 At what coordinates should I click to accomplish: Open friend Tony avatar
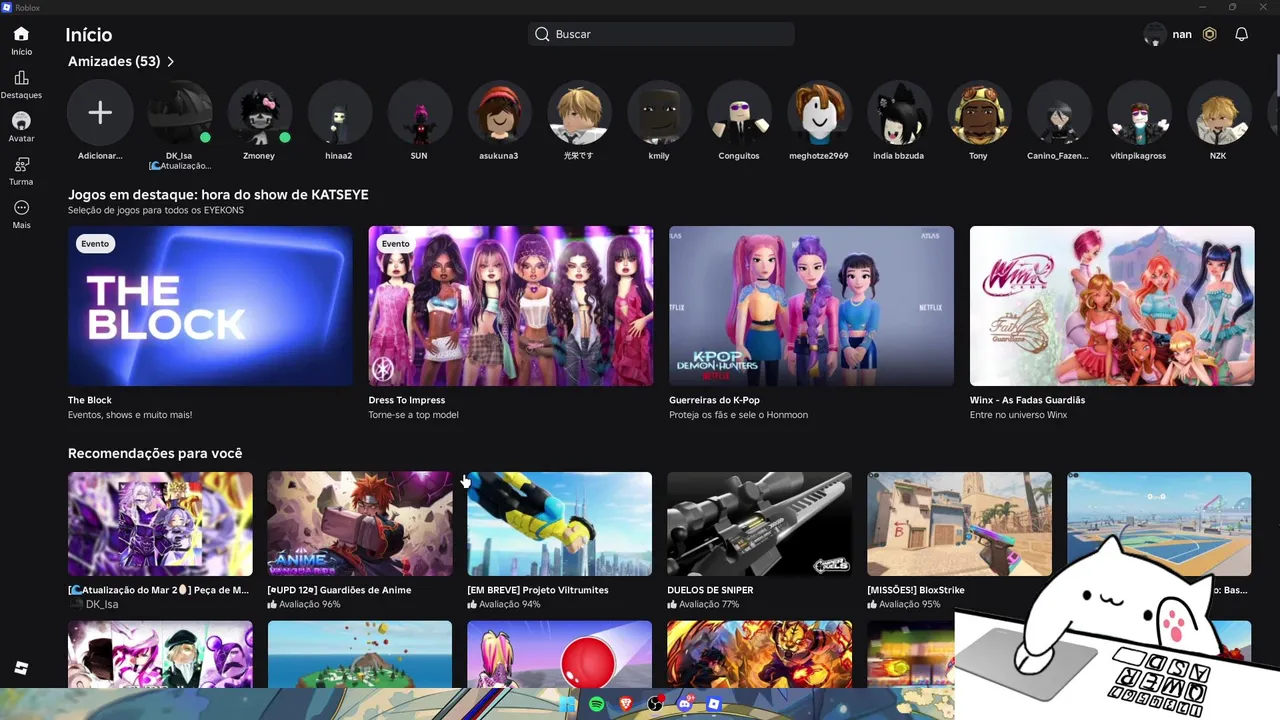(980, 112)
